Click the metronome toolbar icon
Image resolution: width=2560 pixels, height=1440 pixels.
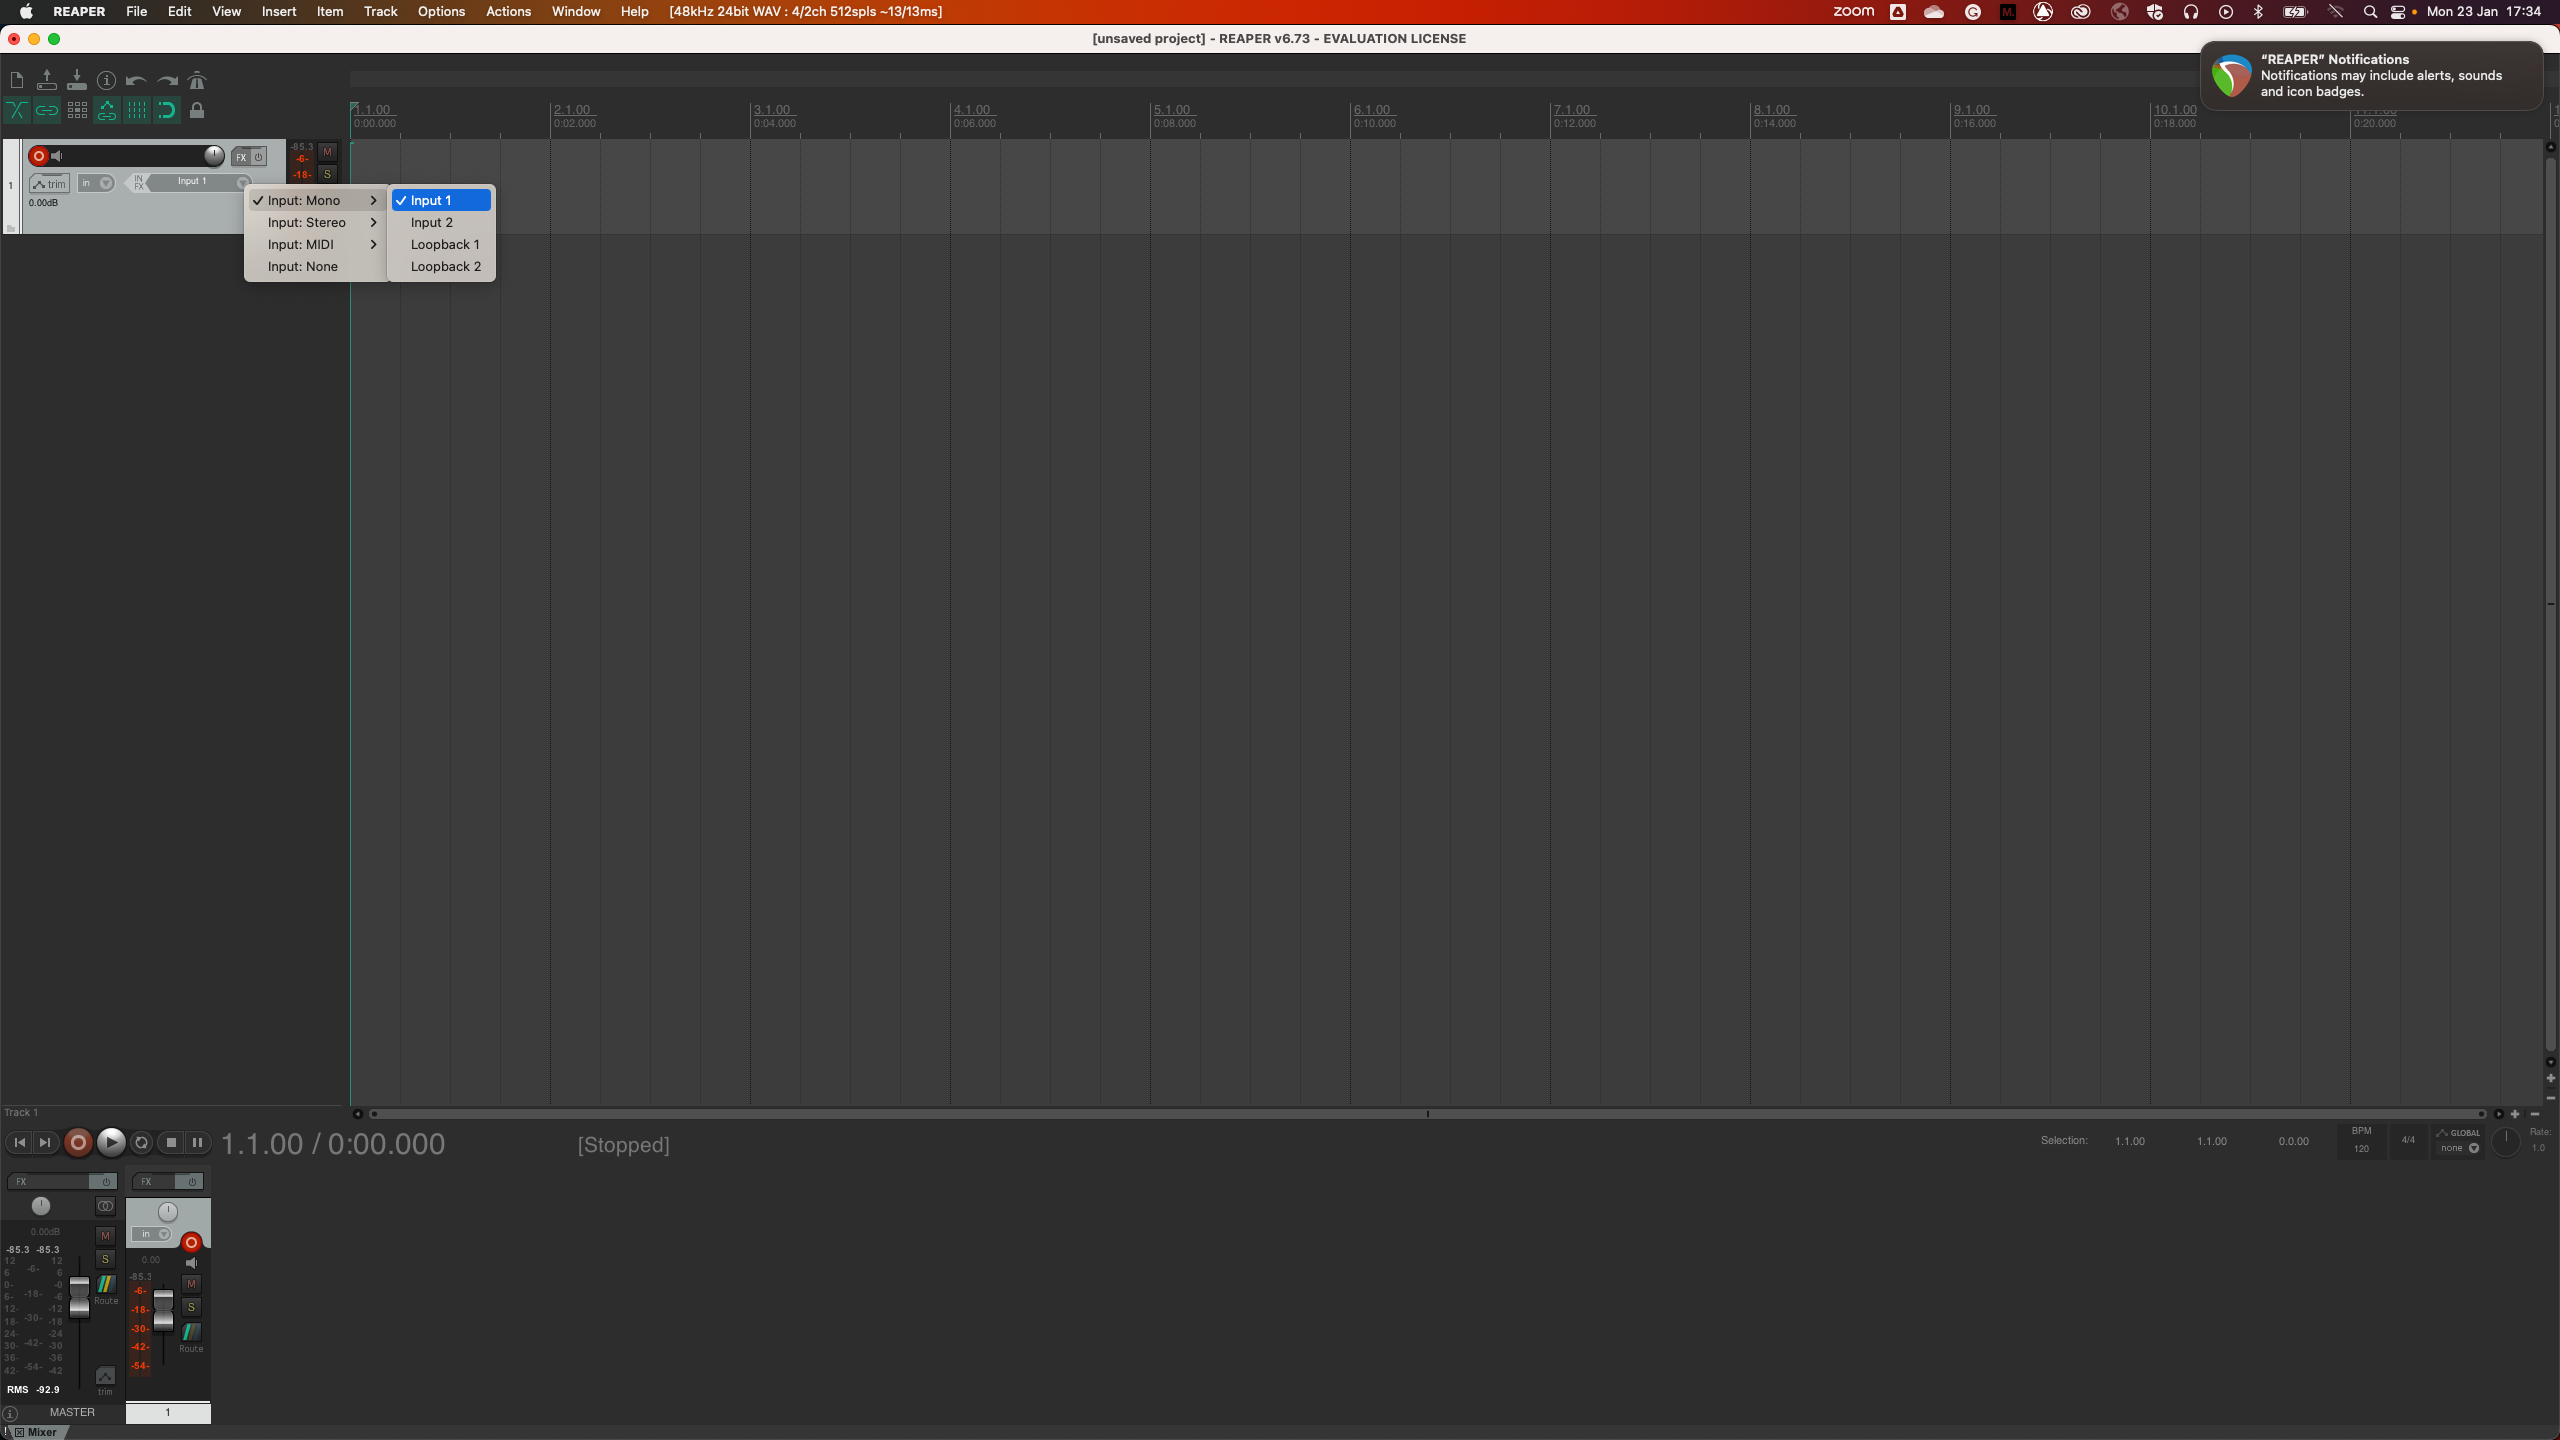[197, 80]
